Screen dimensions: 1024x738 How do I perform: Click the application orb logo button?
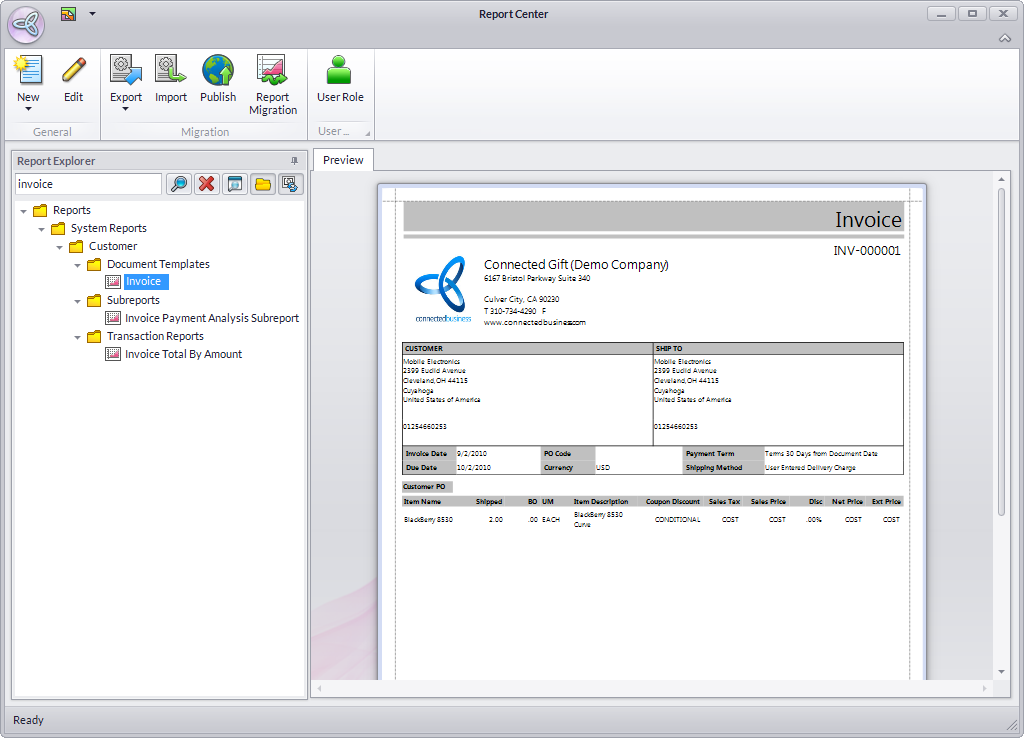point(26,25)
